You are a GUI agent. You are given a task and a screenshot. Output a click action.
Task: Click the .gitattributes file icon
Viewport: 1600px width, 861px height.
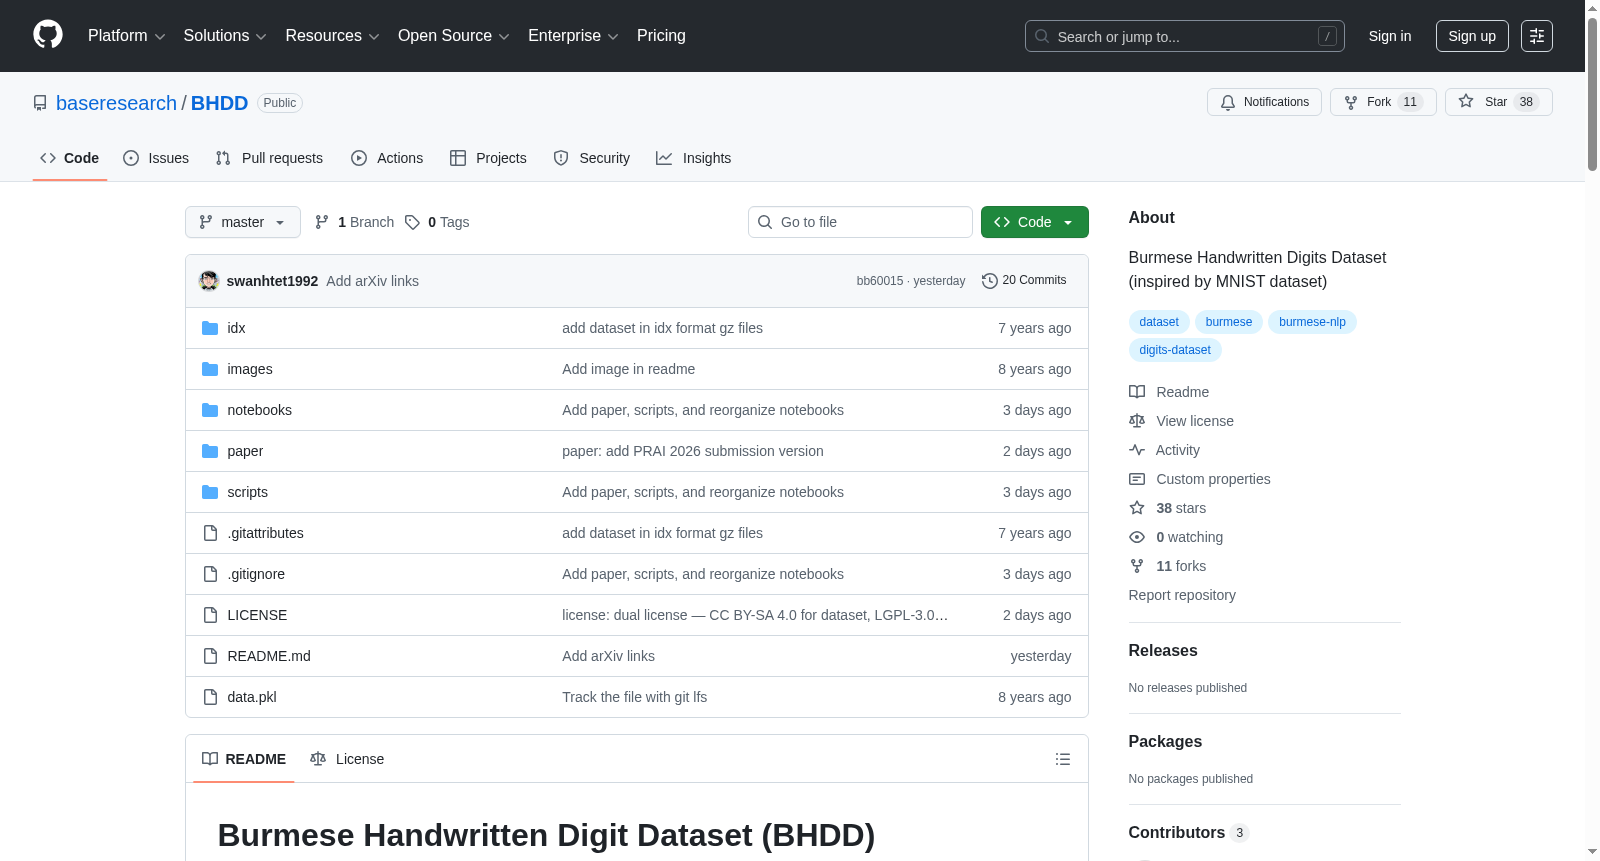pos(210,533)
